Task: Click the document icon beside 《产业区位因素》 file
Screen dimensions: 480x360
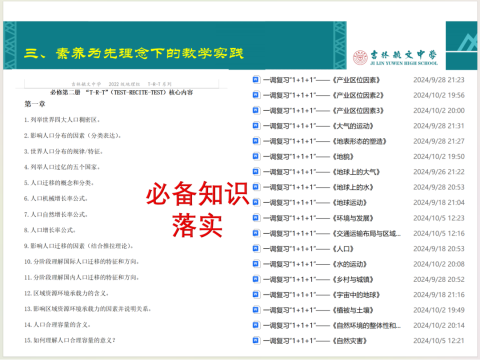Action: pyautogui.click(x=256, y=80)
